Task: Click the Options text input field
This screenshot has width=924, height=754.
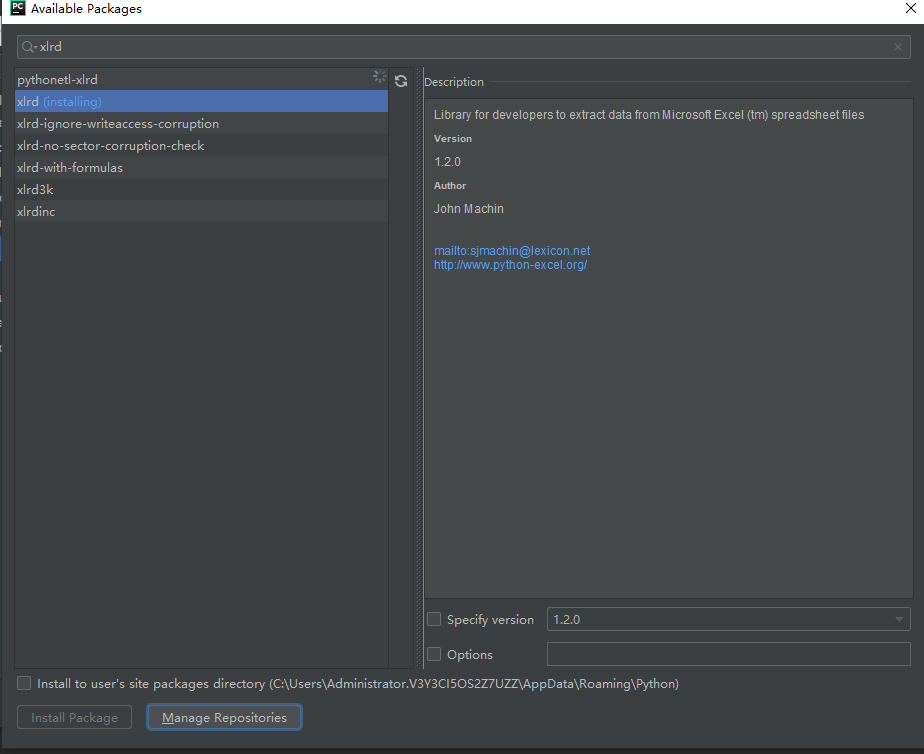Action: click(728, 655)
